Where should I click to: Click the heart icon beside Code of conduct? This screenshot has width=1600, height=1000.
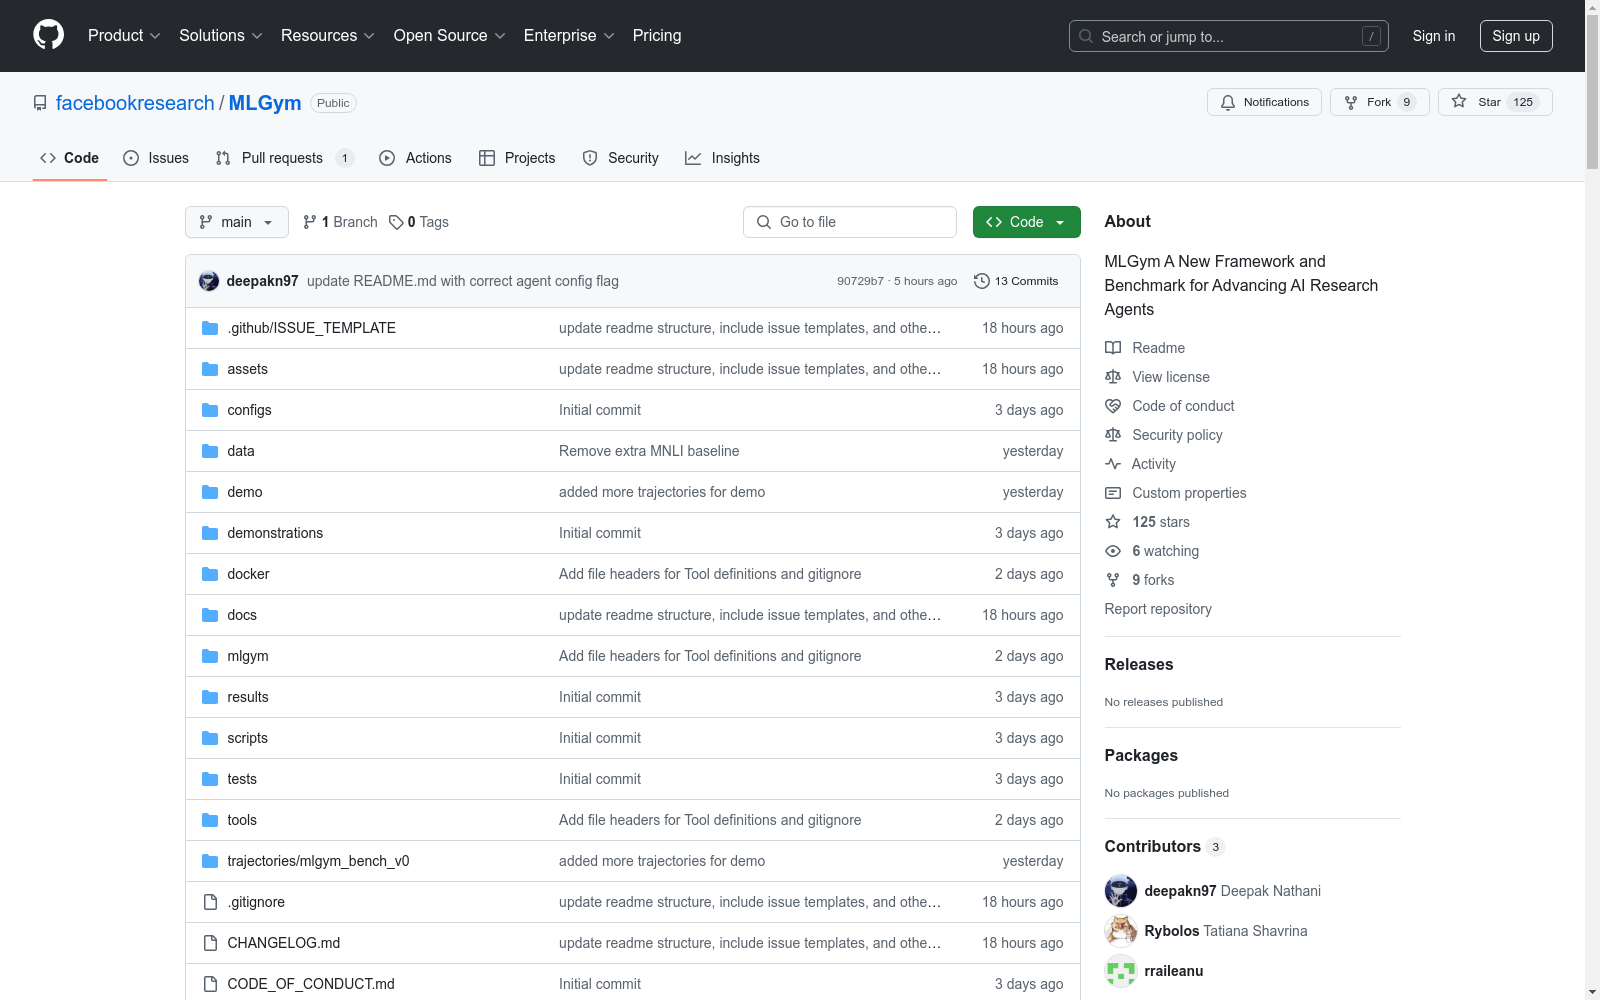(1113, 406)
